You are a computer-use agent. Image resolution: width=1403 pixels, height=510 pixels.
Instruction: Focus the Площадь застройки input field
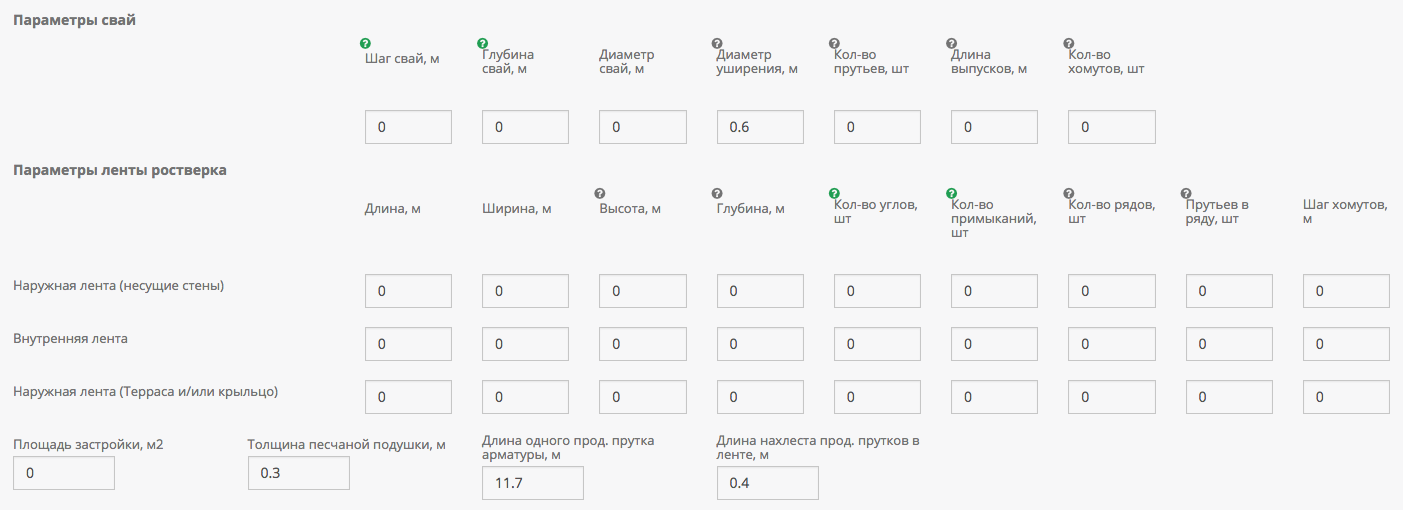click(64, 473)
